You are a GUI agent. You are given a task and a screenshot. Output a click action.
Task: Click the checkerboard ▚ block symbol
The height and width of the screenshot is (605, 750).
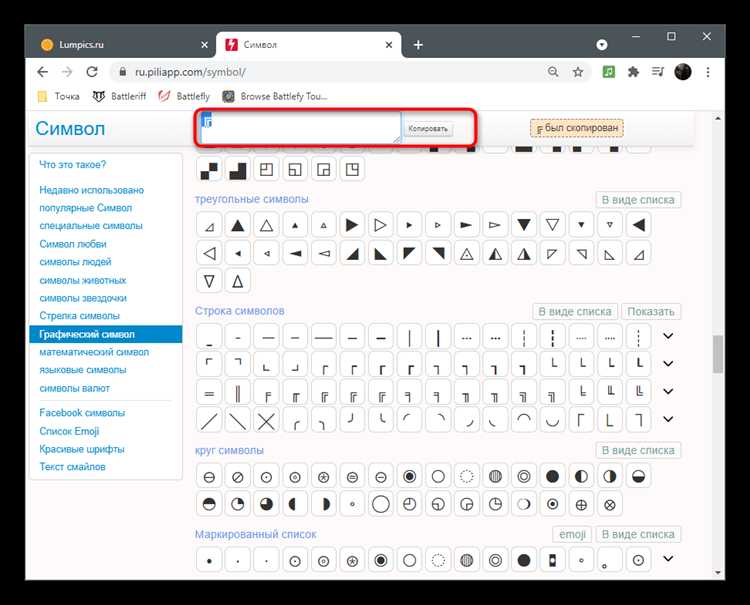209,170
